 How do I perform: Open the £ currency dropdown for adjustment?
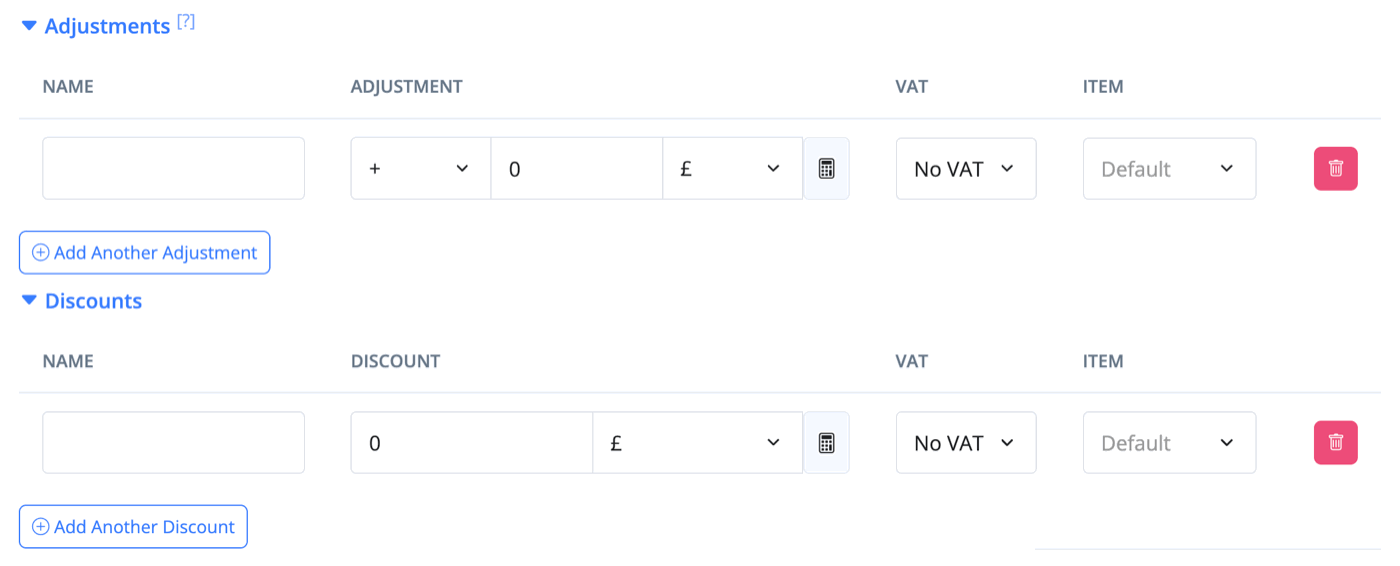click(x=732, y=168)
